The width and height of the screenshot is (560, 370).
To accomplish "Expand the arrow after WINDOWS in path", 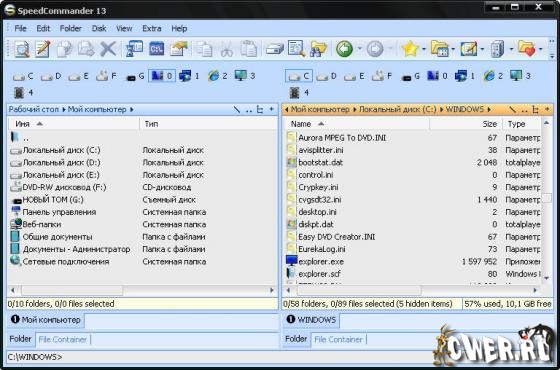I will point(489,109).
